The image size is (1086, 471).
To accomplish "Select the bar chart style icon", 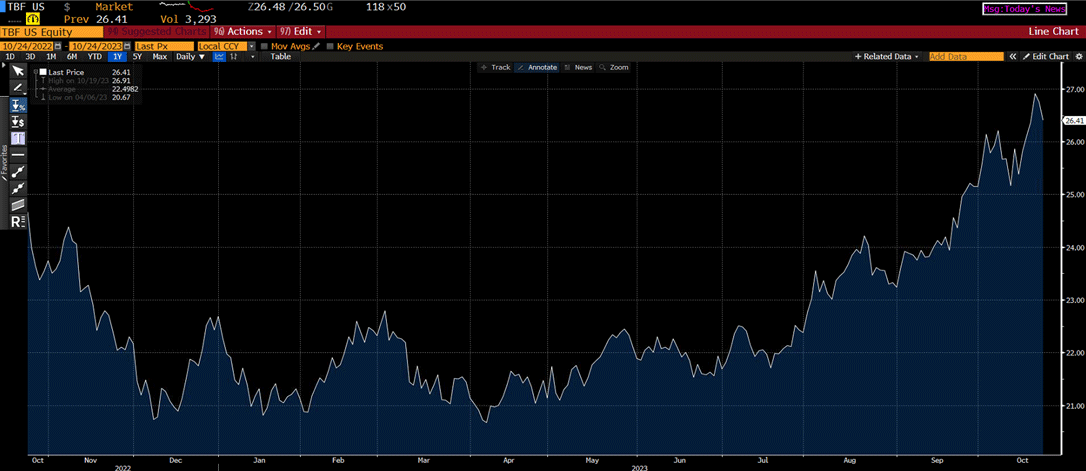I will point(233,57).
